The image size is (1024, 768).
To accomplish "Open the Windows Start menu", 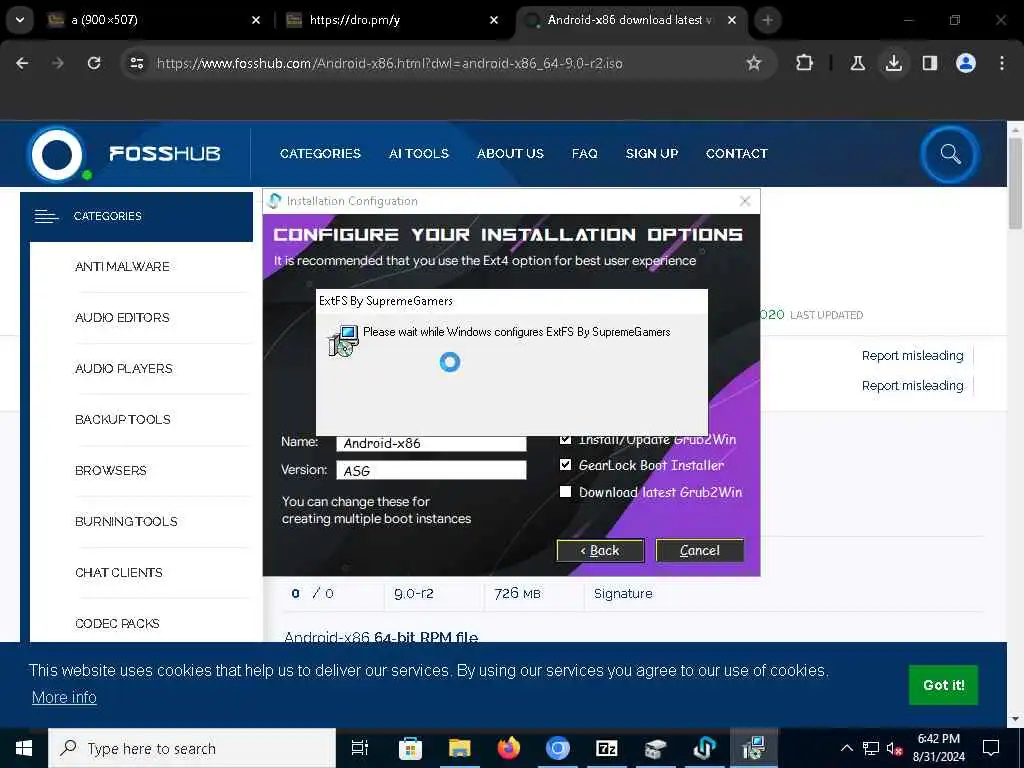I will point(24,748).
